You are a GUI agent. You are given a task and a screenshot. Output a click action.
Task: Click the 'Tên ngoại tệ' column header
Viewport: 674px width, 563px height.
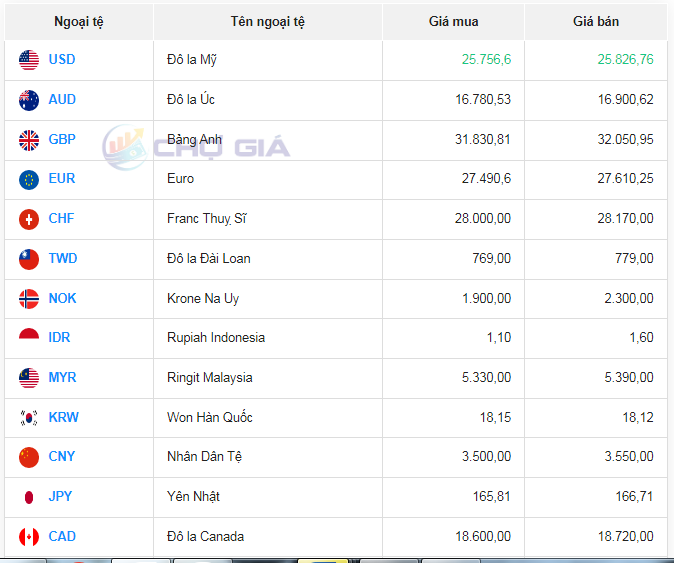(268, 21)
